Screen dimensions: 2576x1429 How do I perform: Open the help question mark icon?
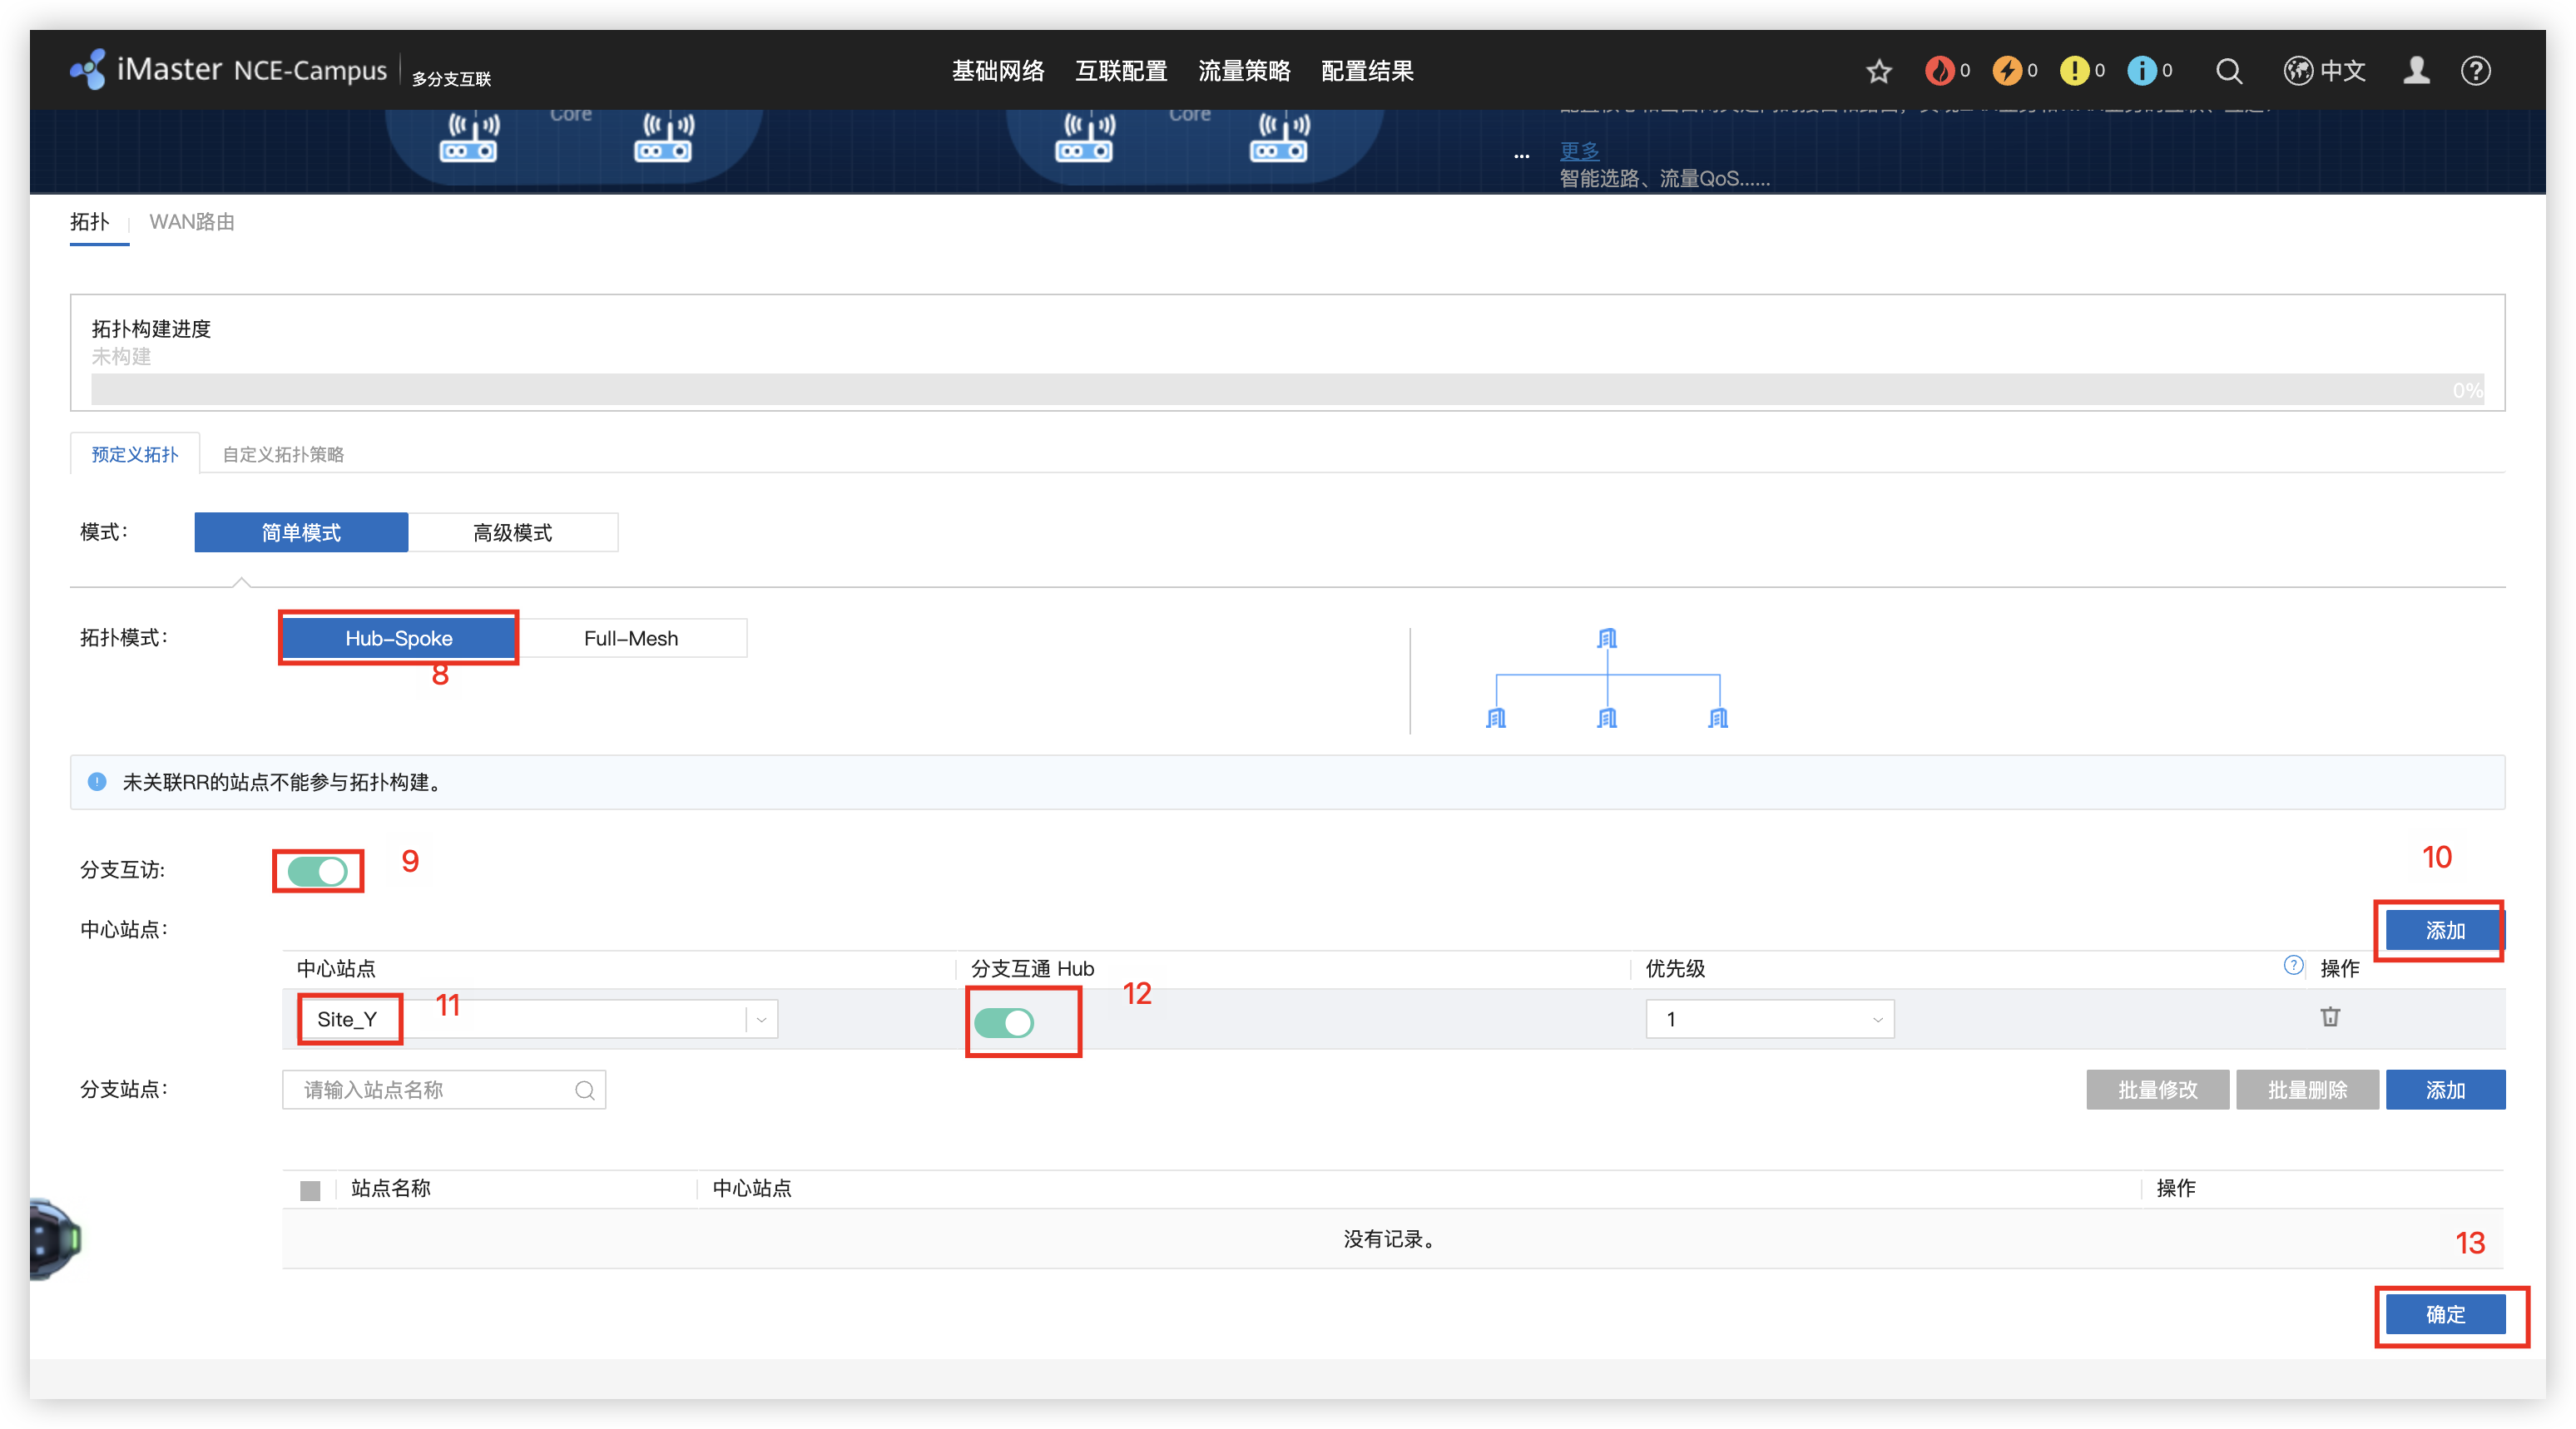tap(2475, 71)
